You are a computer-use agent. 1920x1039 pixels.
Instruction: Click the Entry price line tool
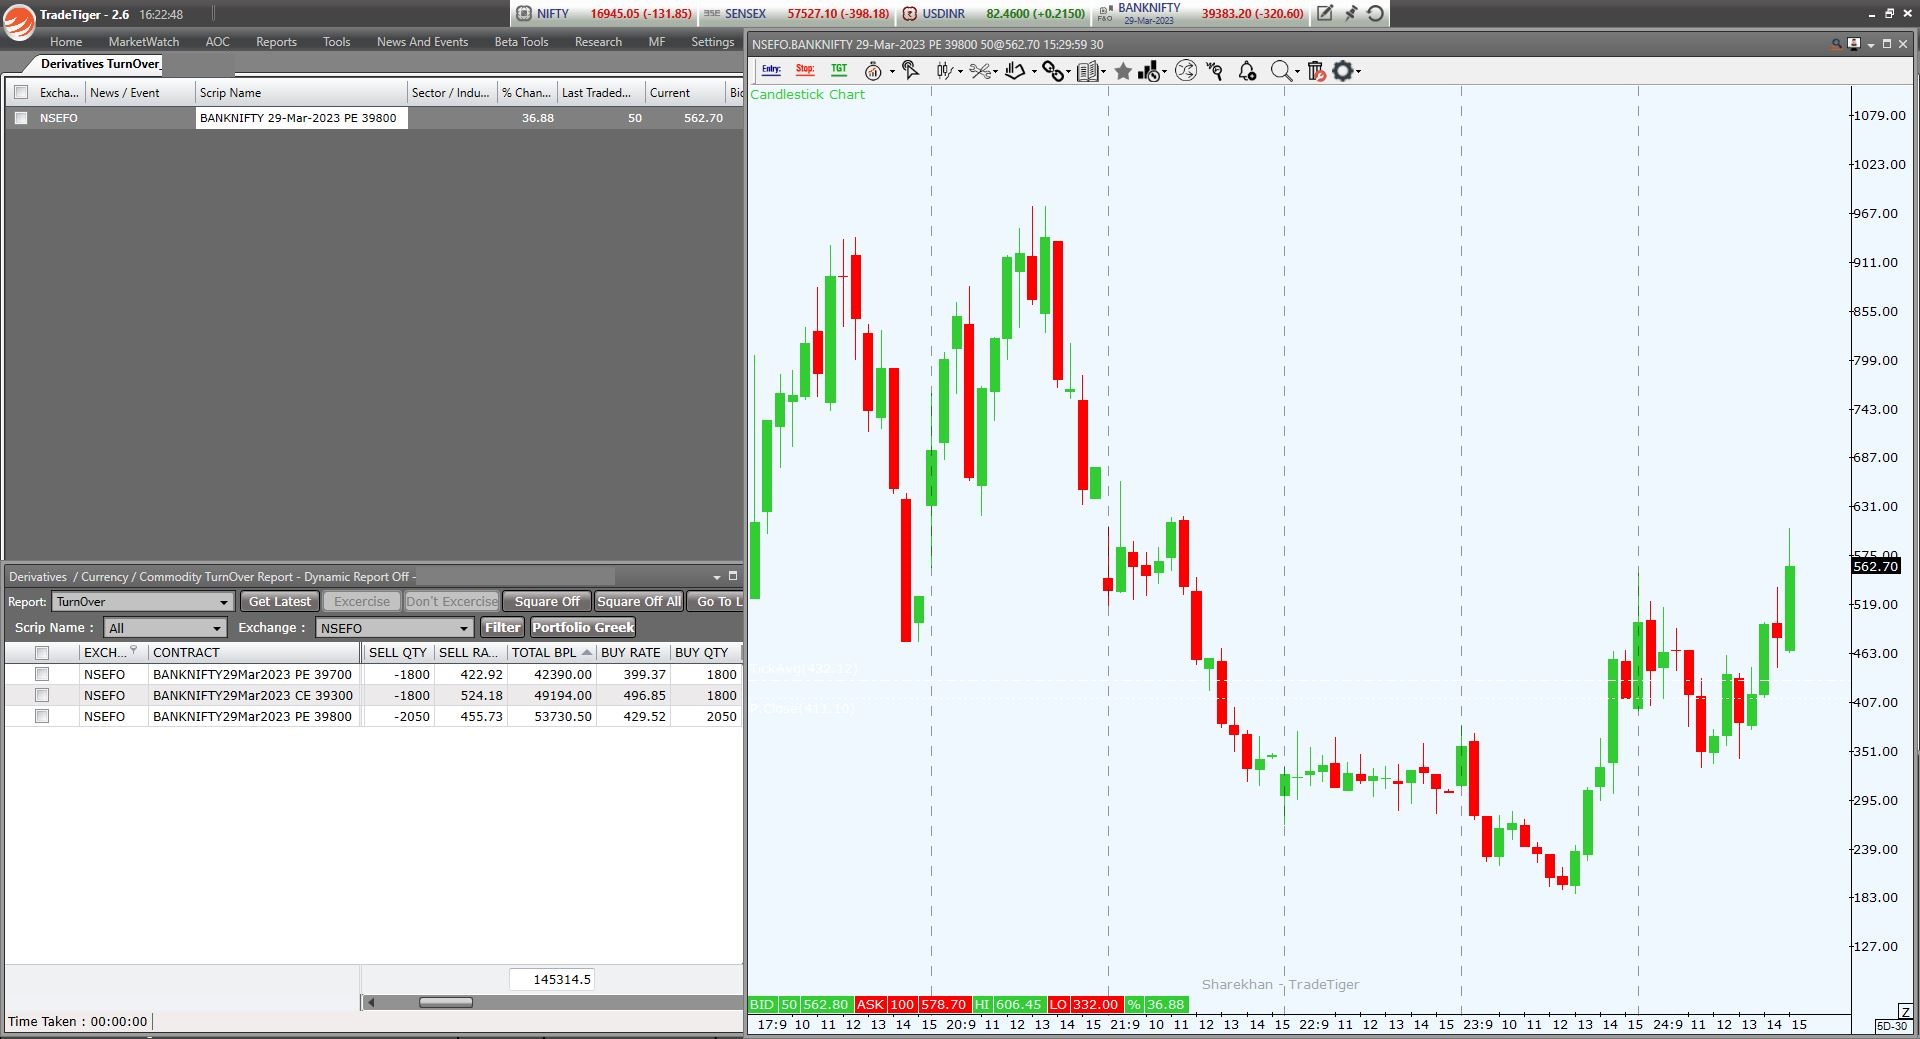[771, 70]
